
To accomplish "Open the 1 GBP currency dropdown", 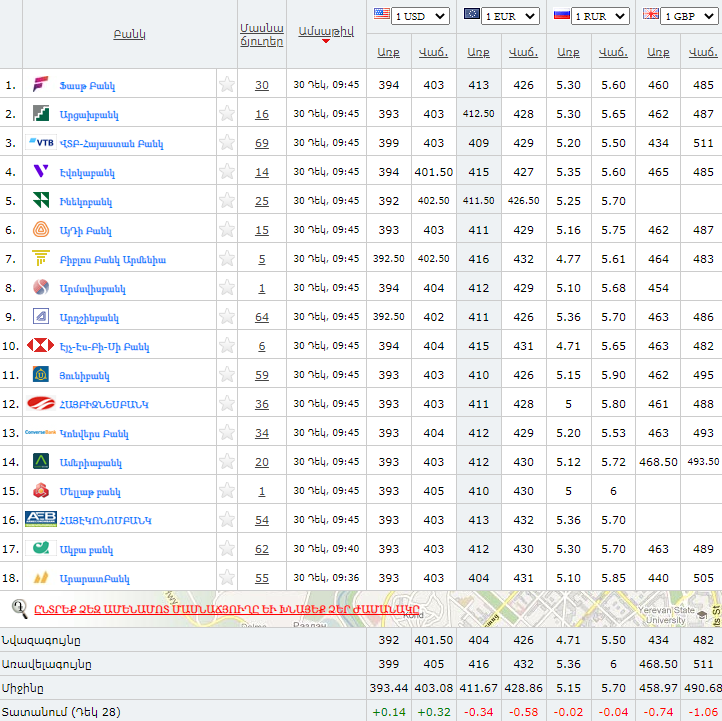I will point(689,16).
